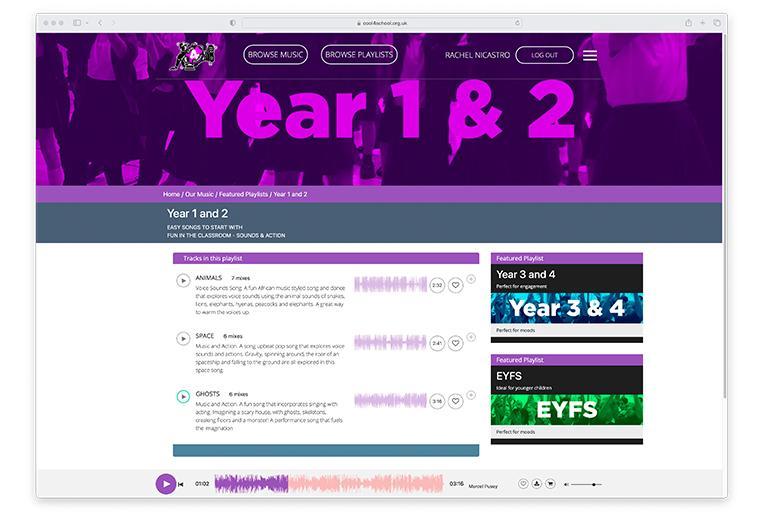
Task: Favourite the Animals track with heart icon
Action: [456, 285]
